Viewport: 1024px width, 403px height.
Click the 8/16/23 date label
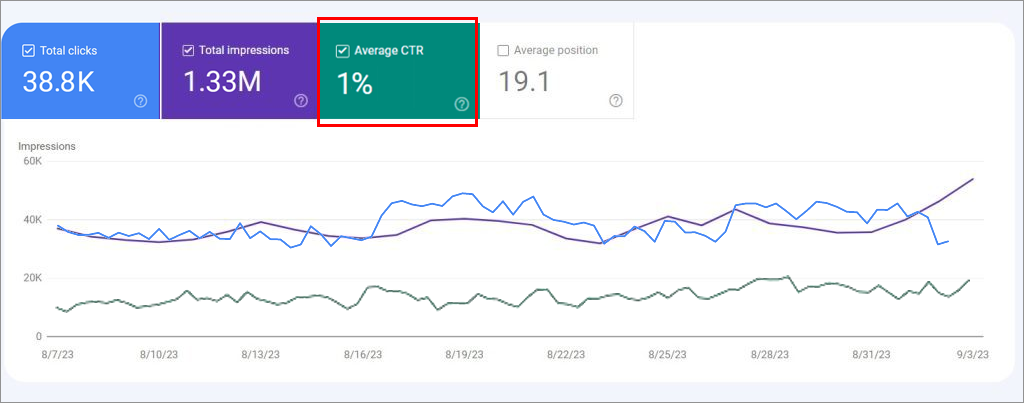point(362,355)
